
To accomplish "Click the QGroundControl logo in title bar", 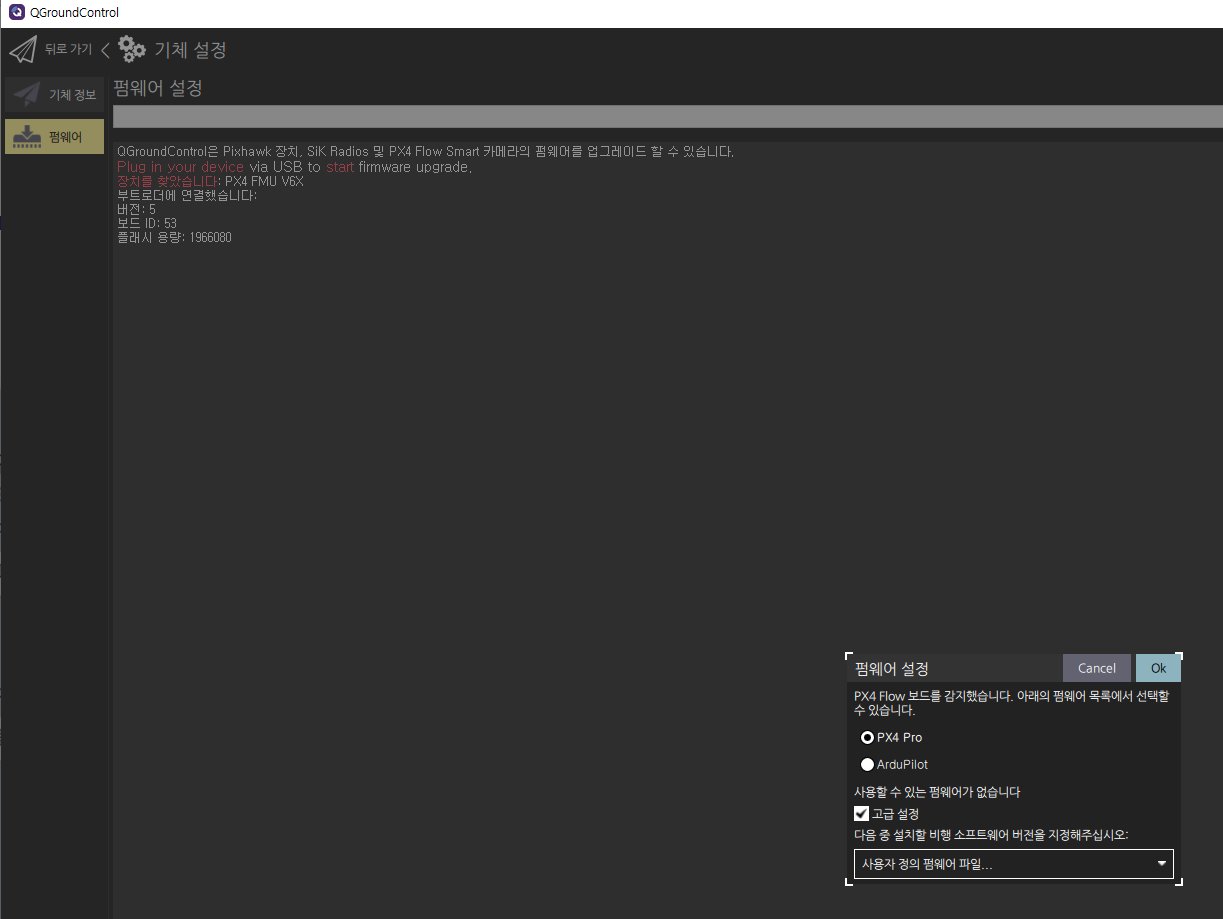I will click(16, 13).
